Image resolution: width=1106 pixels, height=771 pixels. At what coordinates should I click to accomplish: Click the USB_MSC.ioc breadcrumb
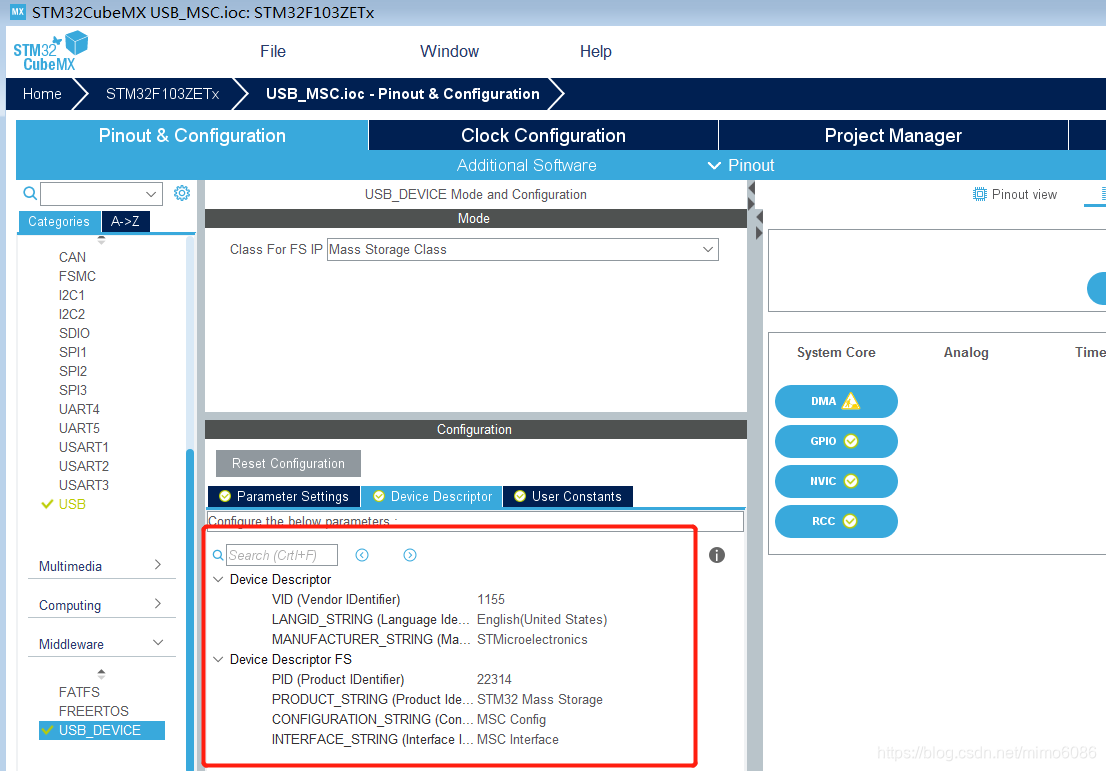click(x=403, y=94)
